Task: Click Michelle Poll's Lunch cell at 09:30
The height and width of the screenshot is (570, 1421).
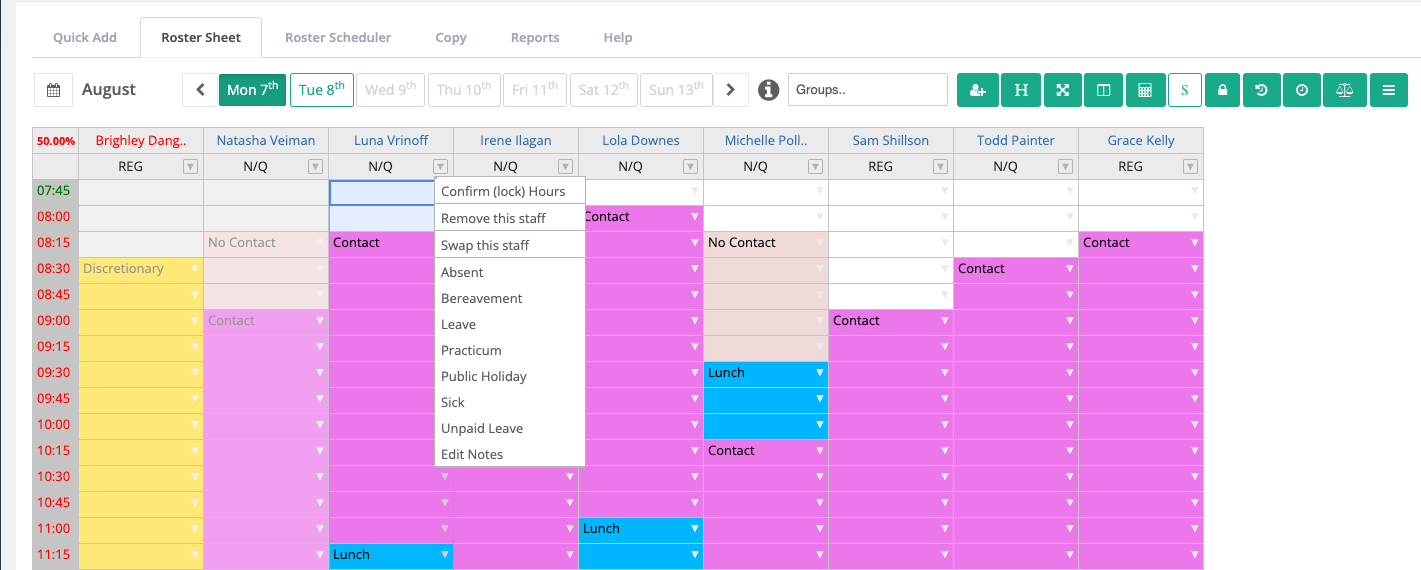Action: point(766,373)
